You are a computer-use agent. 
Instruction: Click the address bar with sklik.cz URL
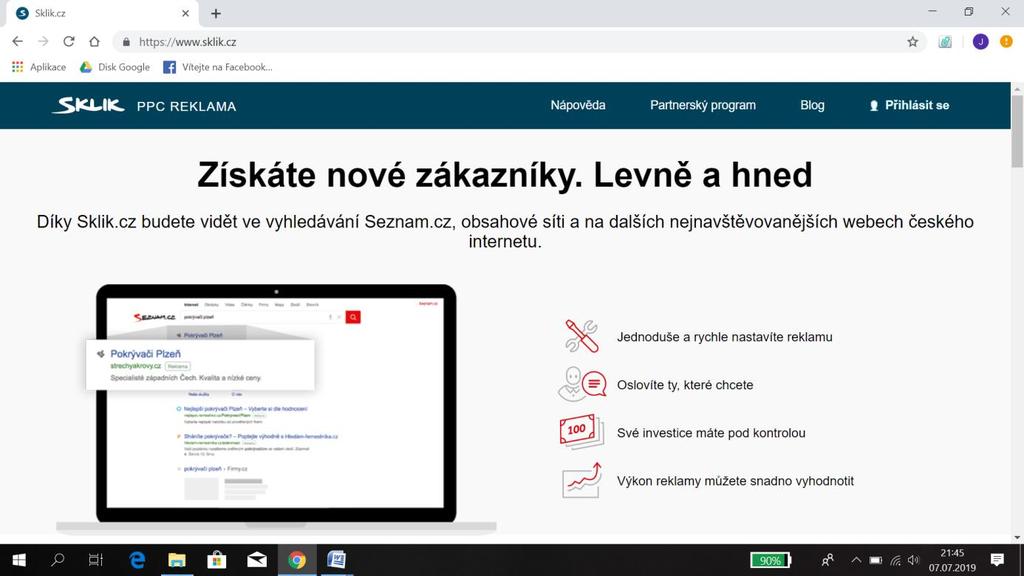(519, 42)
